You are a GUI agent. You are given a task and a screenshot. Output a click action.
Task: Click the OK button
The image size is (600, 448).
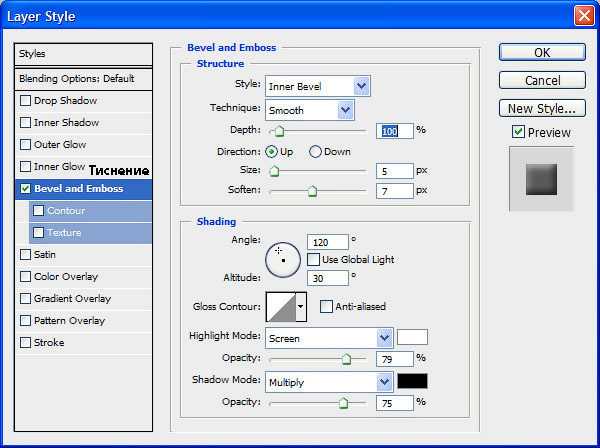(542, 52)
